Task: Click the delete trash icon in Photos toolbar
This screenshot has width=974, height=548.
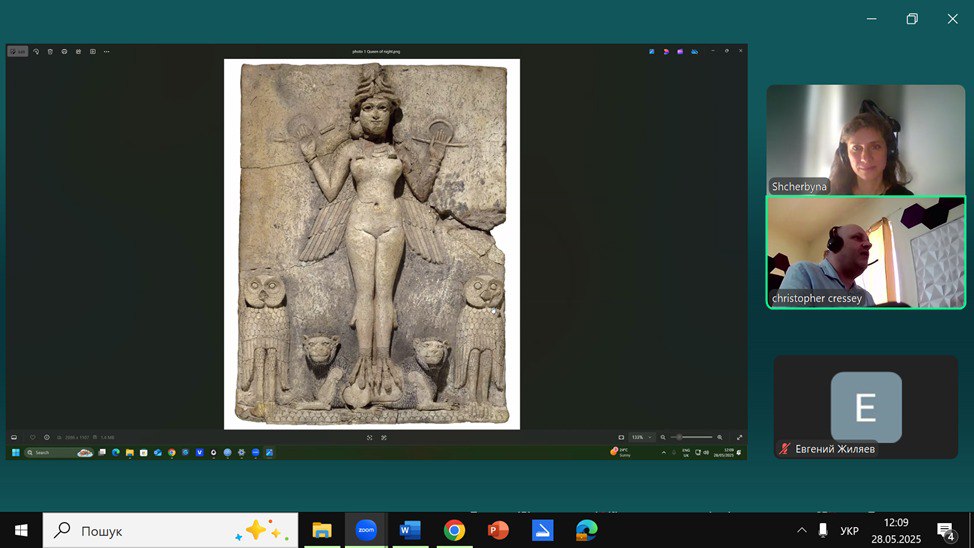Action: coord(50,52)
